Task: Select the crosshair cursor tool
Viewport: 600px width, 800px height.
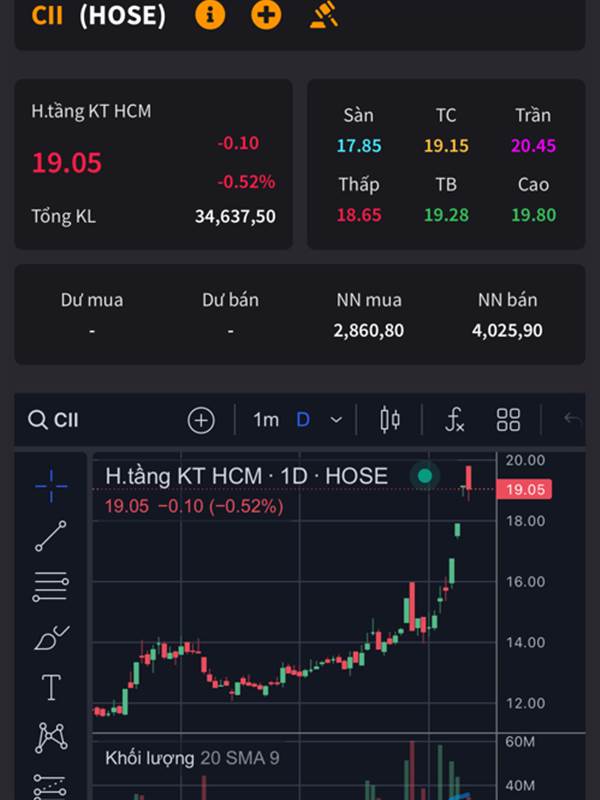Action: pos(51,486)
